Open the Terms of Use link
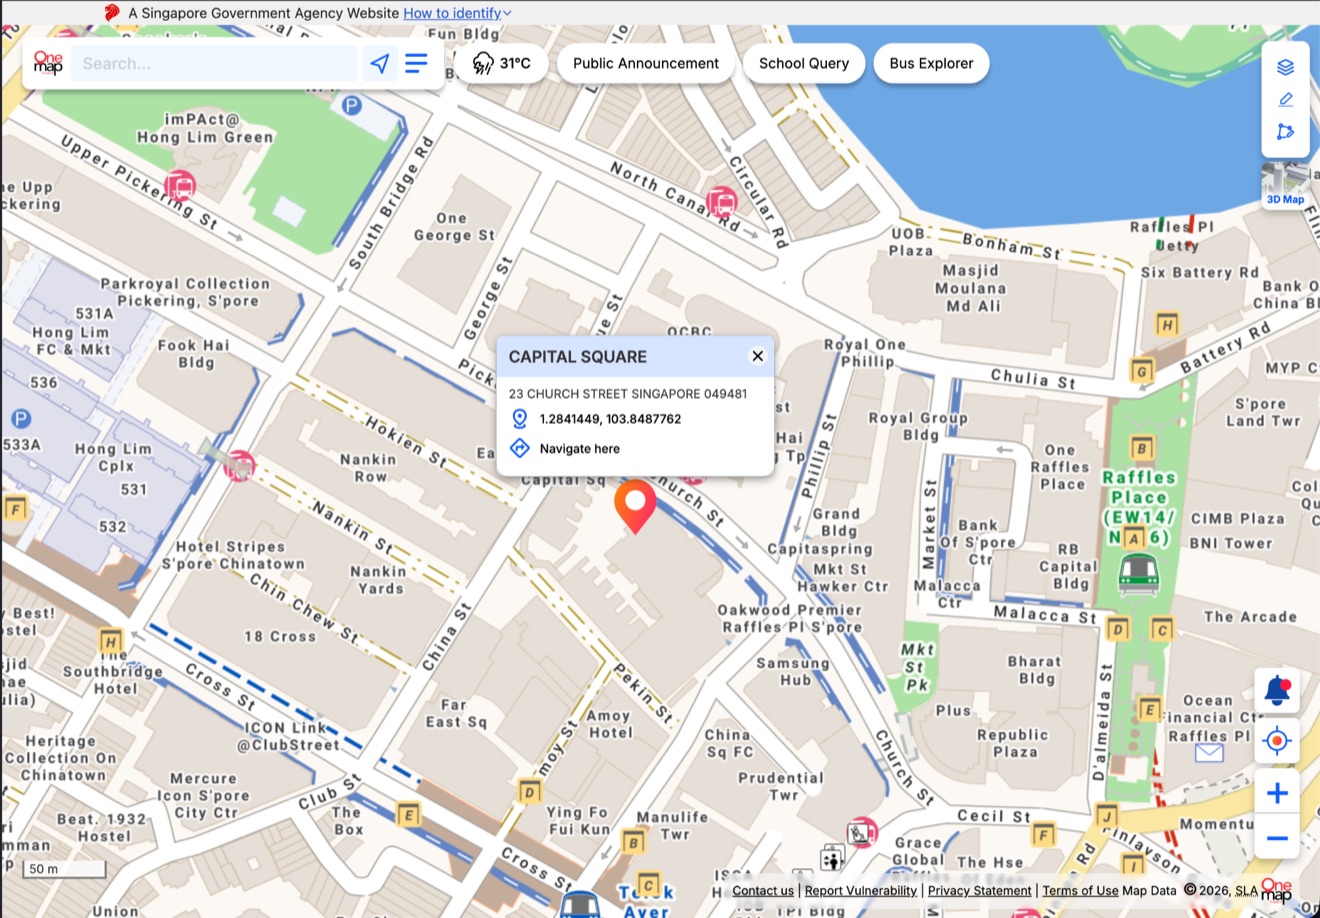Screen dimensions: 1320x918 click(1080, 890)
